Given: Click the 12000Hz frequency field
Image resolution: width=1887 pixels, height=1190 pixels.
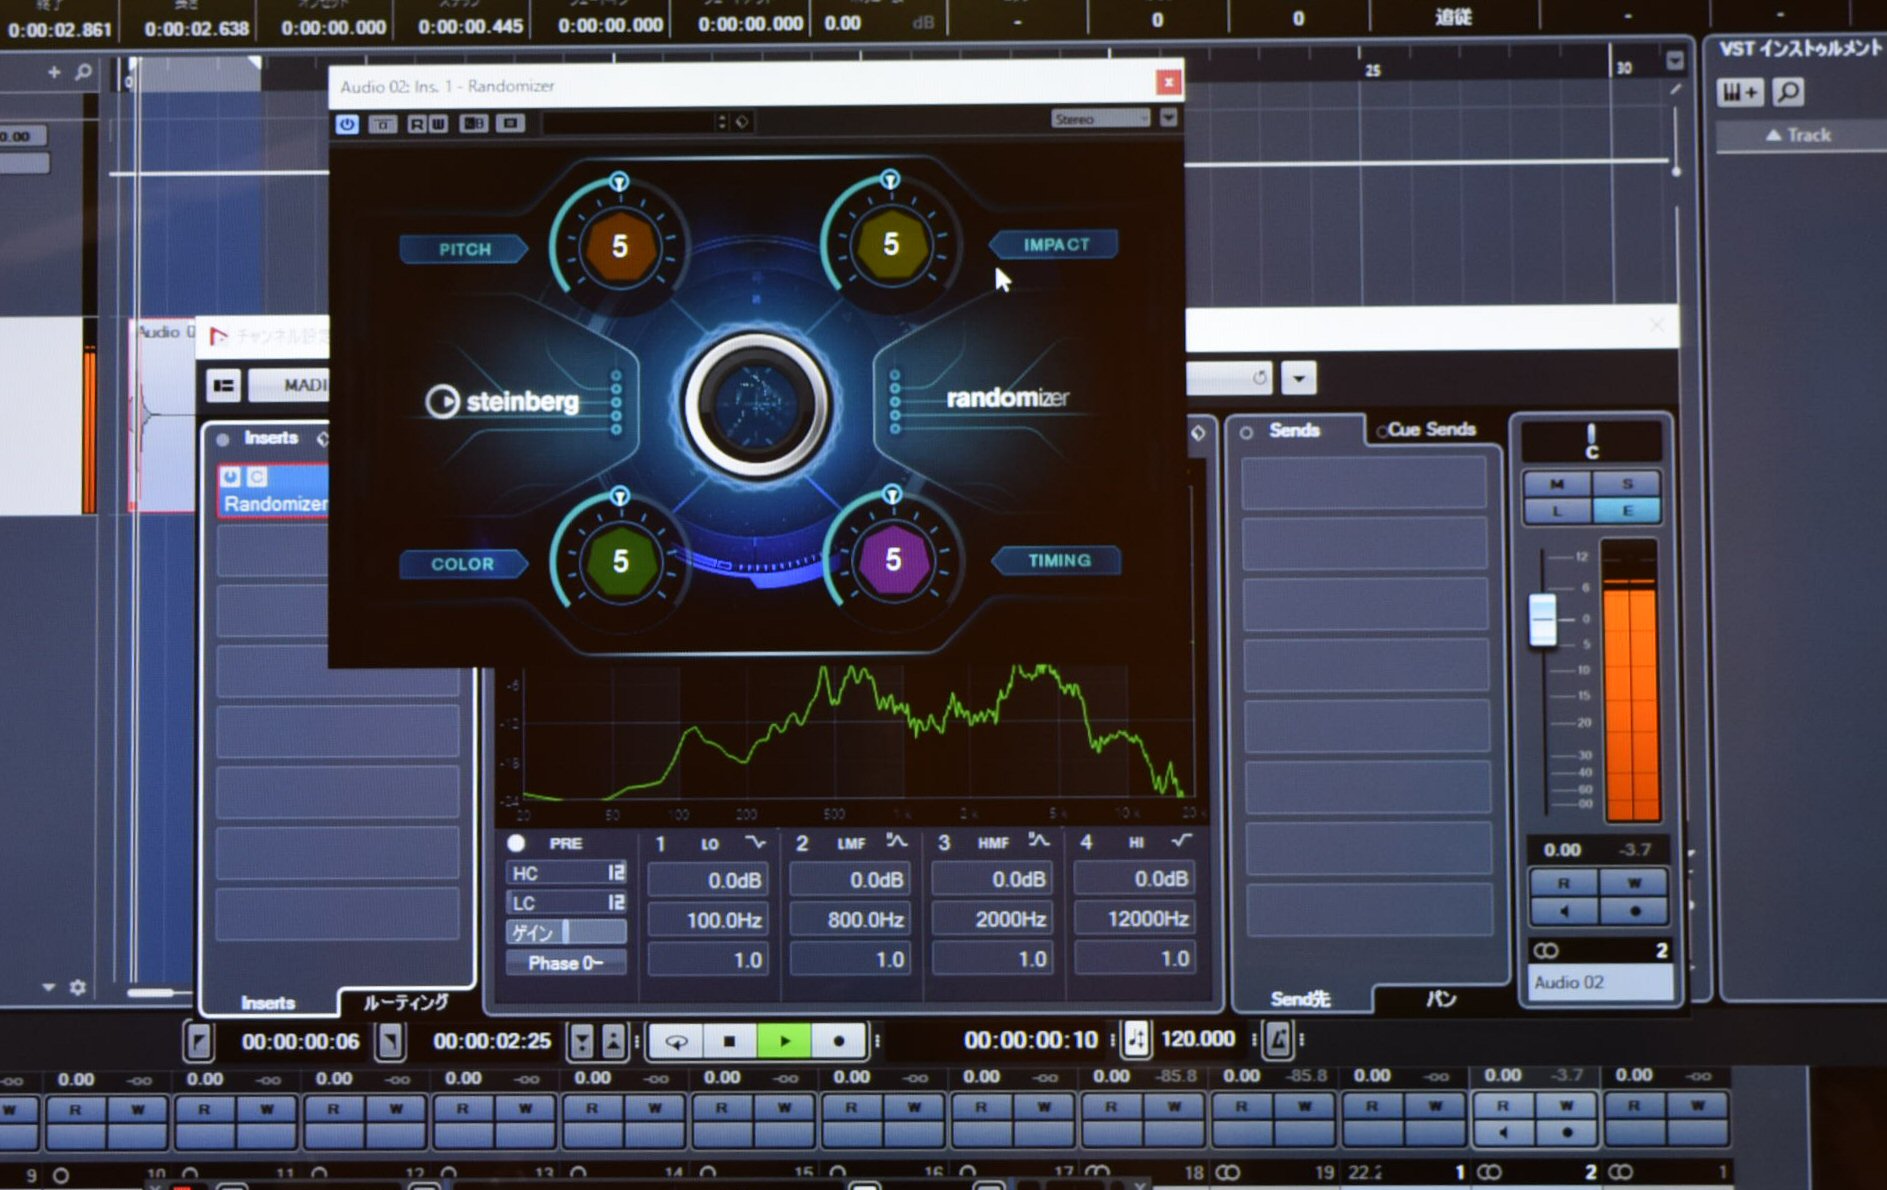Looking at the screenshot, I should point(1134,919).
